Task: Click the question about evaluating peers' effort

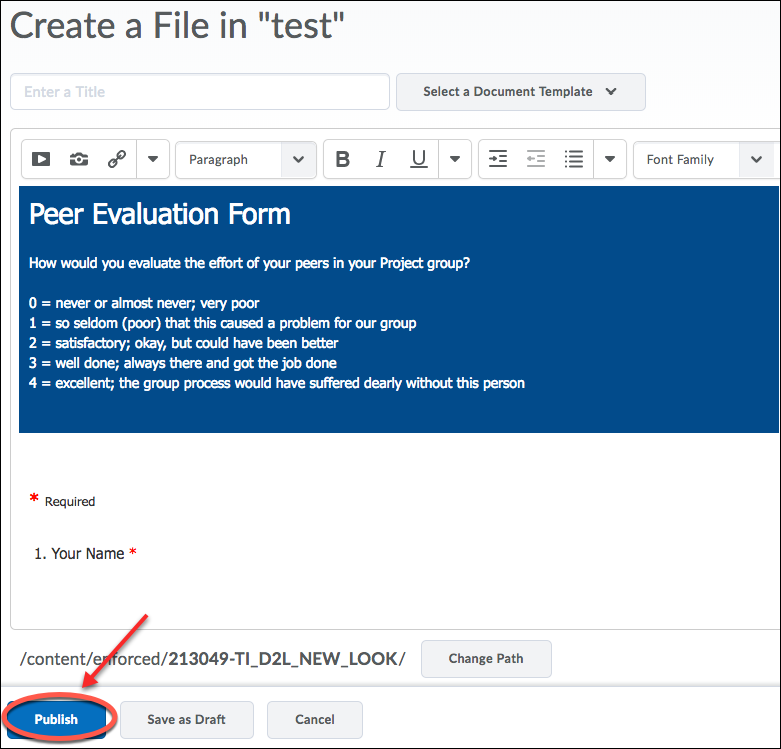Action: tap(250, 263)
